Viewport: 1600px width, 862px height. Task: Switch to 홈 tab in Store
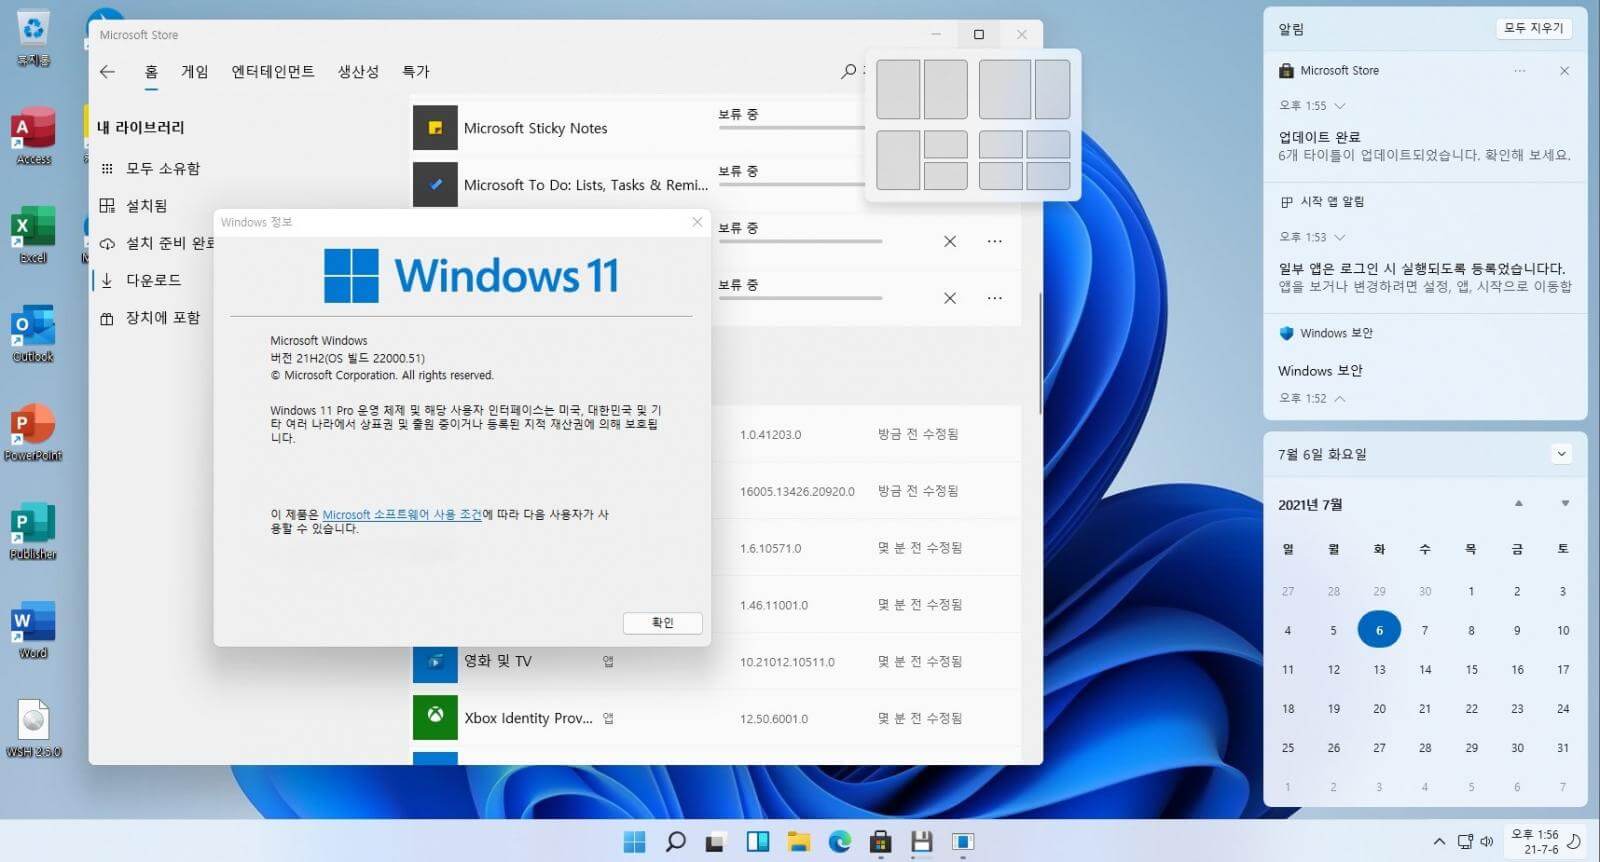pos(151,72)
